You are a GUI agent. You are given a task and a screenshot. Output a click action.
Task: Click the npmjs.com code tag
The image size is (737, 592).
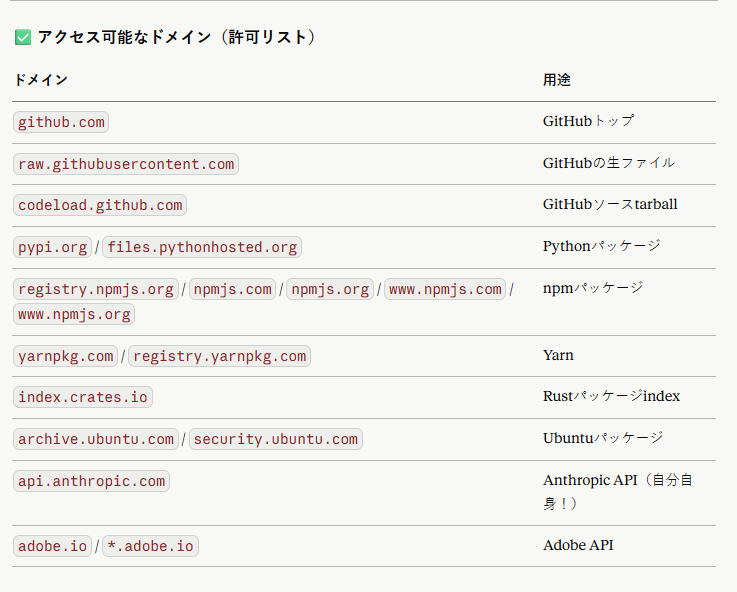233,289
